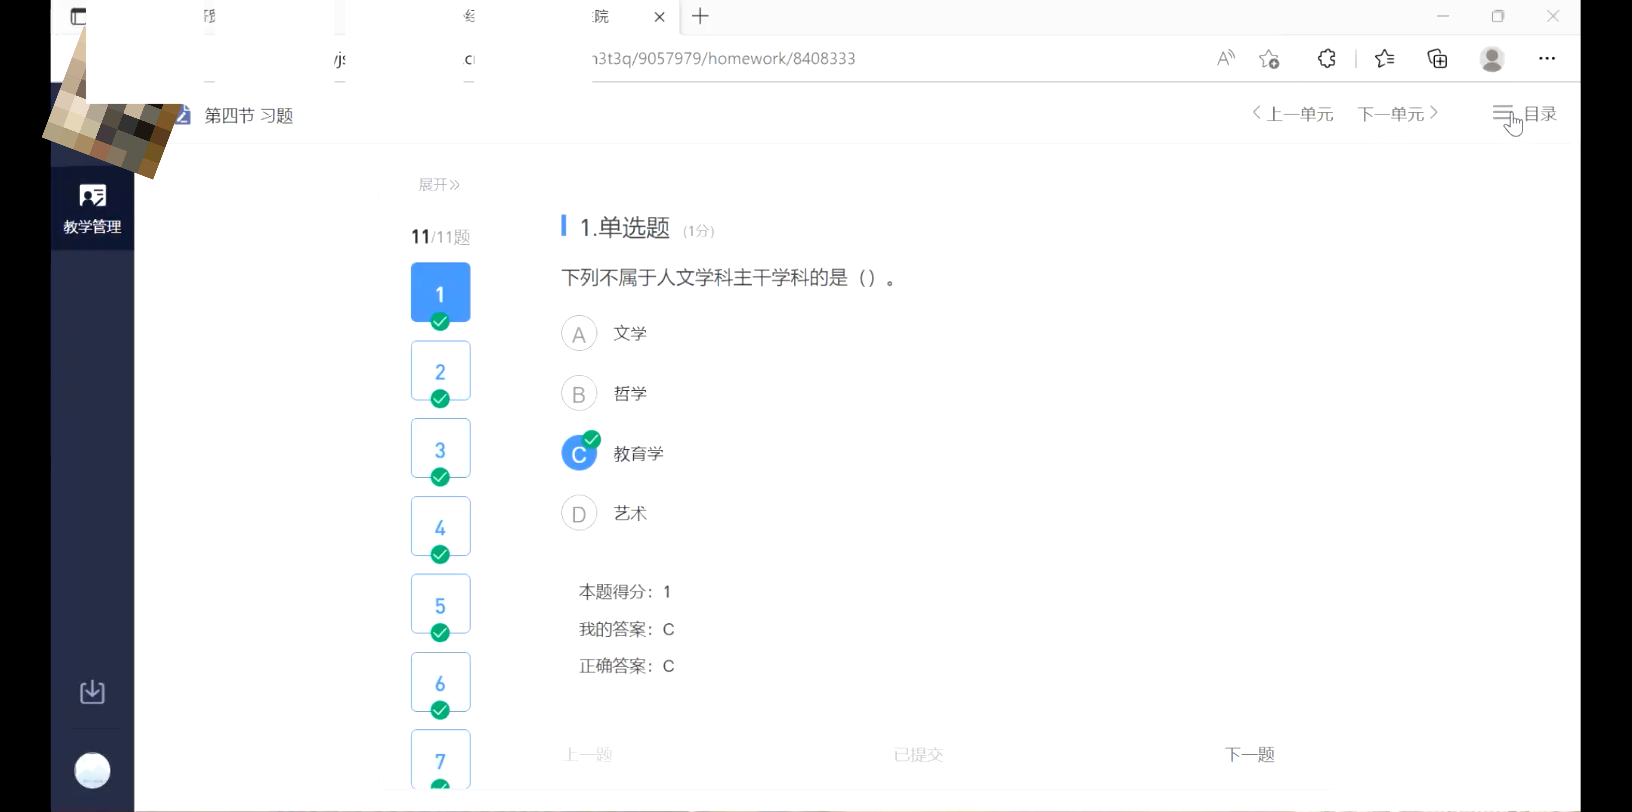Close the active browser tab

(x=659, y=17)
